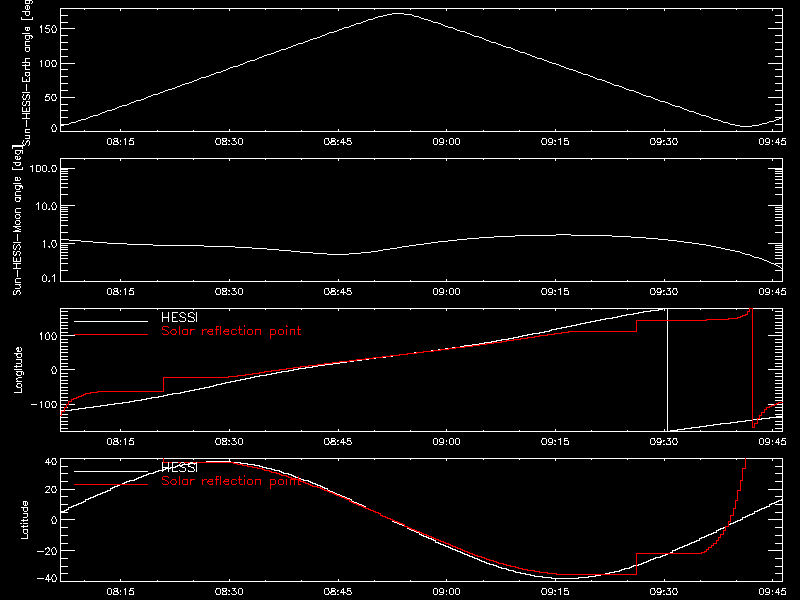Click white HESSI legend line in Longitude plot
The height and width of the screenshot is (600, 800).
pos(111,321)
